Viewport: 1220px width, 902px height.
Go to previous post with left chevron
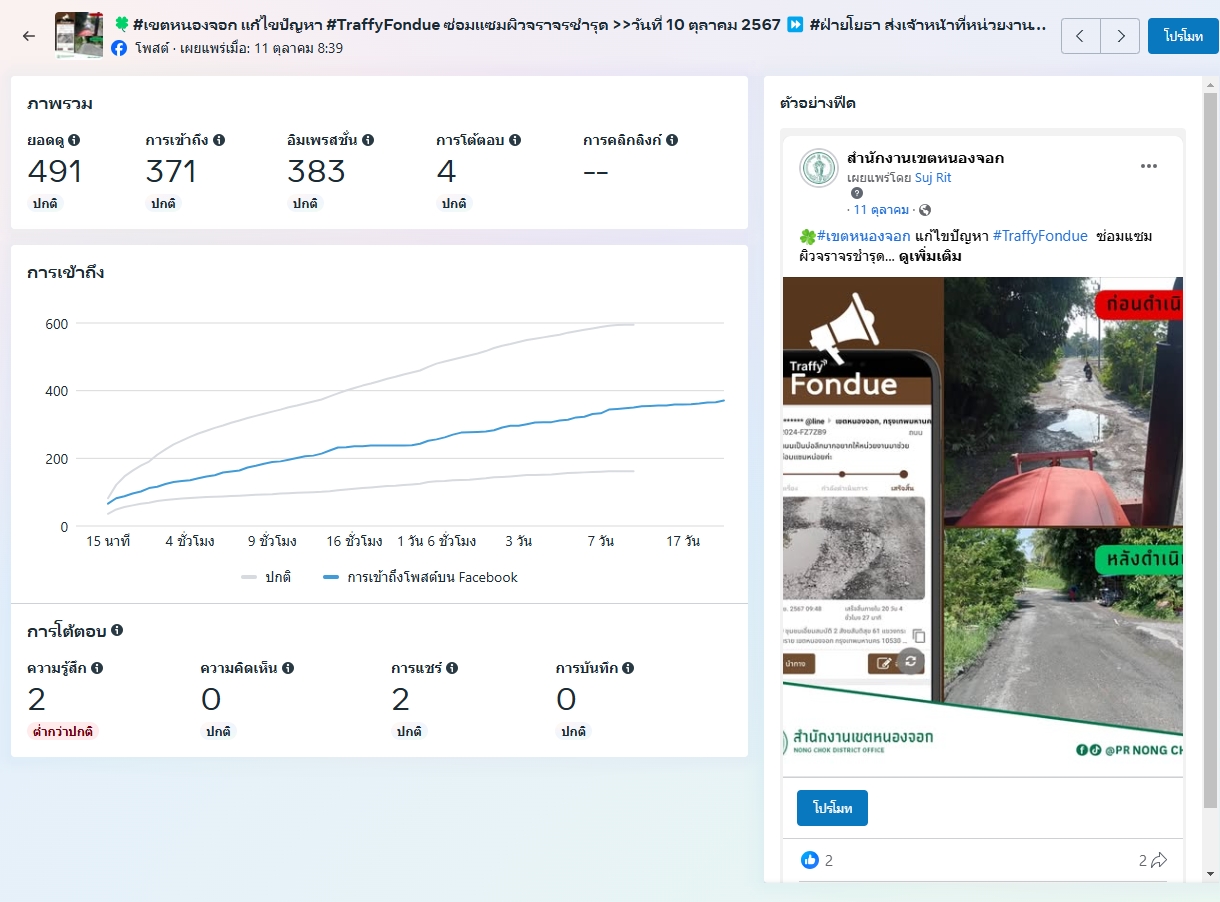tap(1080, 36)
